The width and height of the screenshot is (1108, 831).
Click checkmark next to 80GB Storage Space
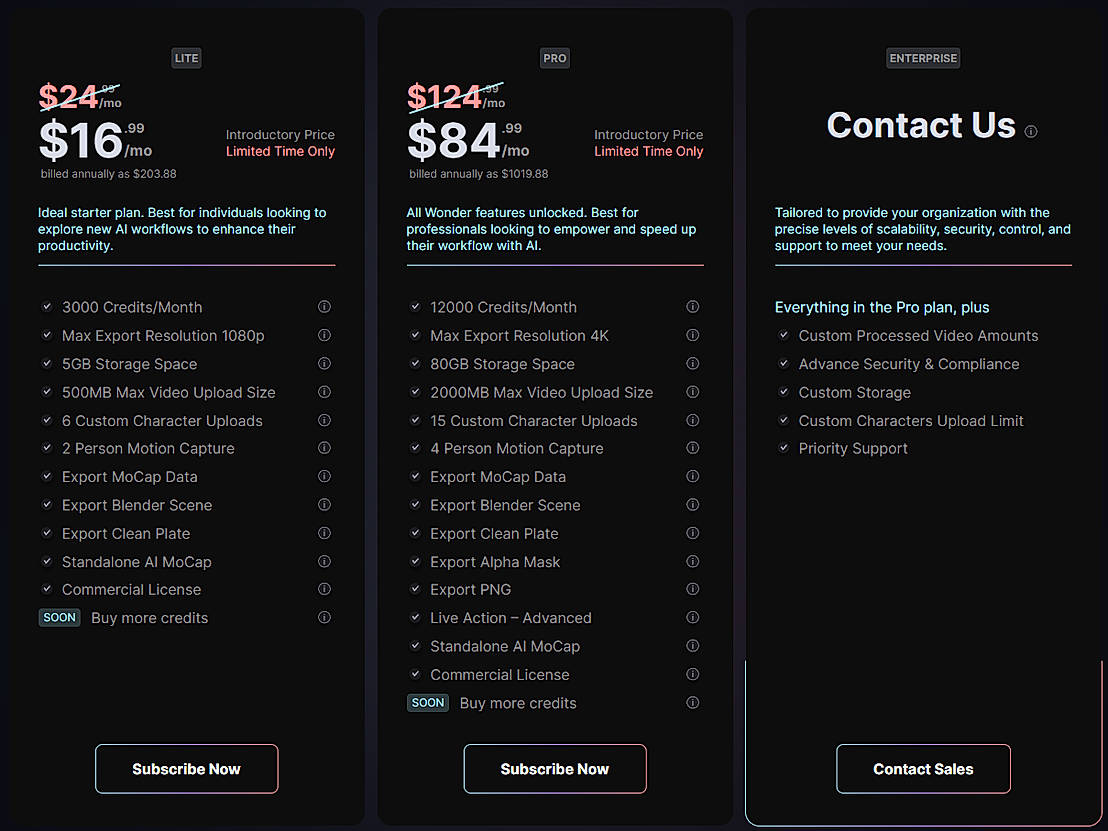[415, 364]
